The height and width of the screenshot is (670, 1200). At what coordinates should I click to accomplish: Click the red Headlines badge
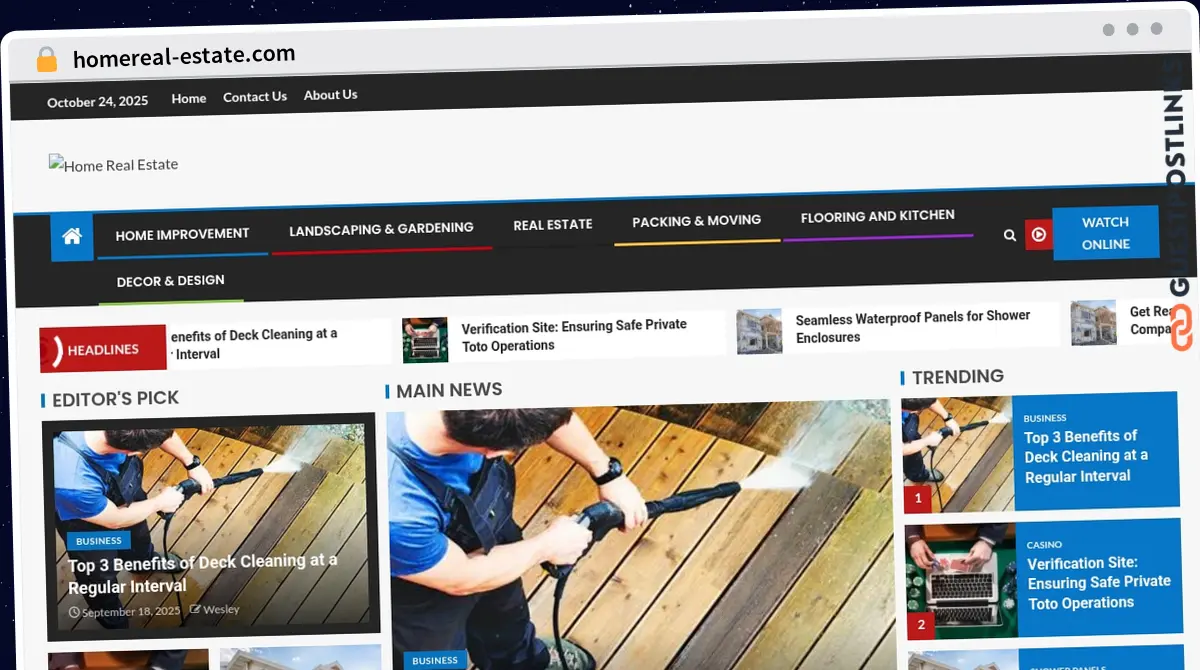[x=103, y=349]
